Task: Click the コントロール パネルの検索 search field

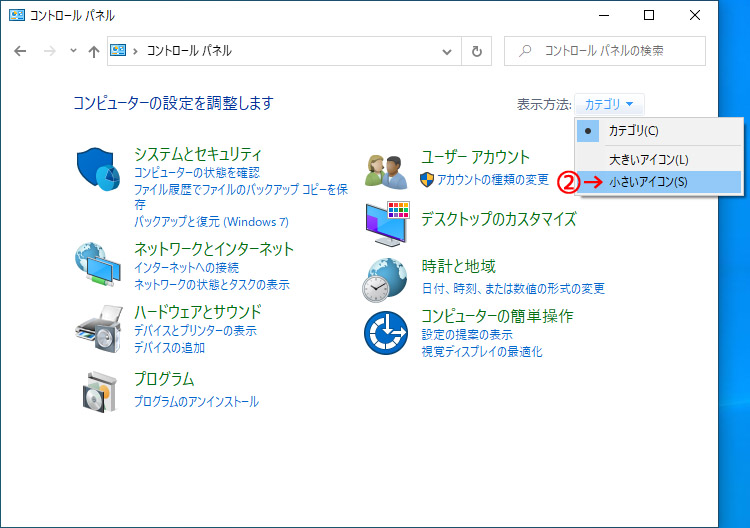Action: (x=604, y=51)
